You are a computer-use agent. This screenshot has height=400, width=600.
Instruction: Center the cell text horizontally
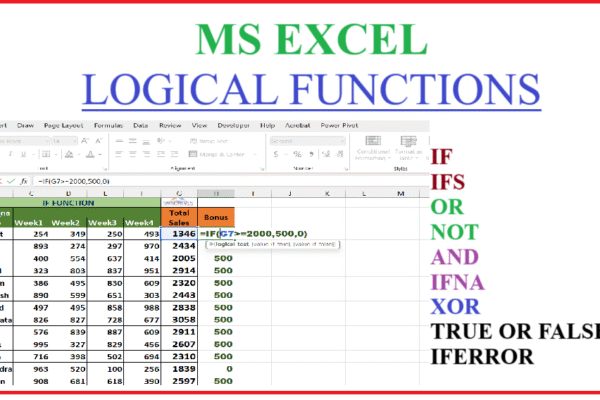click(133, 154)
